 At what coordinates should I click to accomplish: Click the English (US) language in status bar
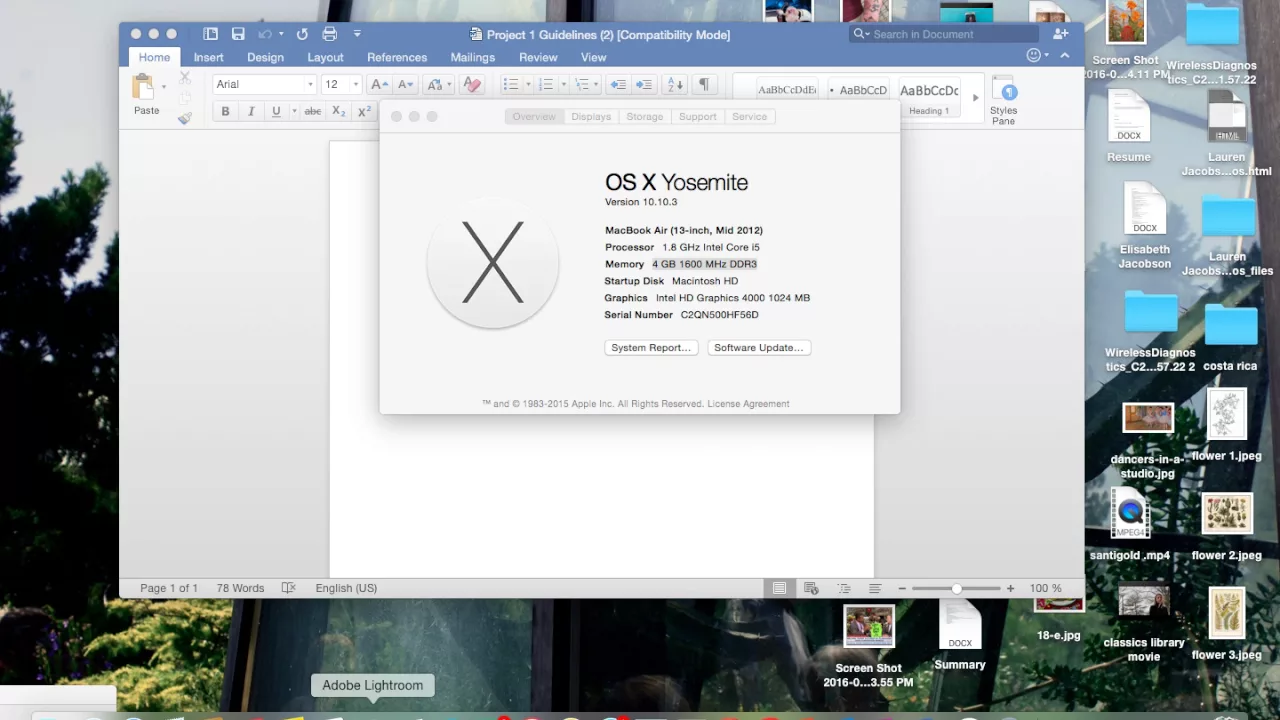[346, 588]
